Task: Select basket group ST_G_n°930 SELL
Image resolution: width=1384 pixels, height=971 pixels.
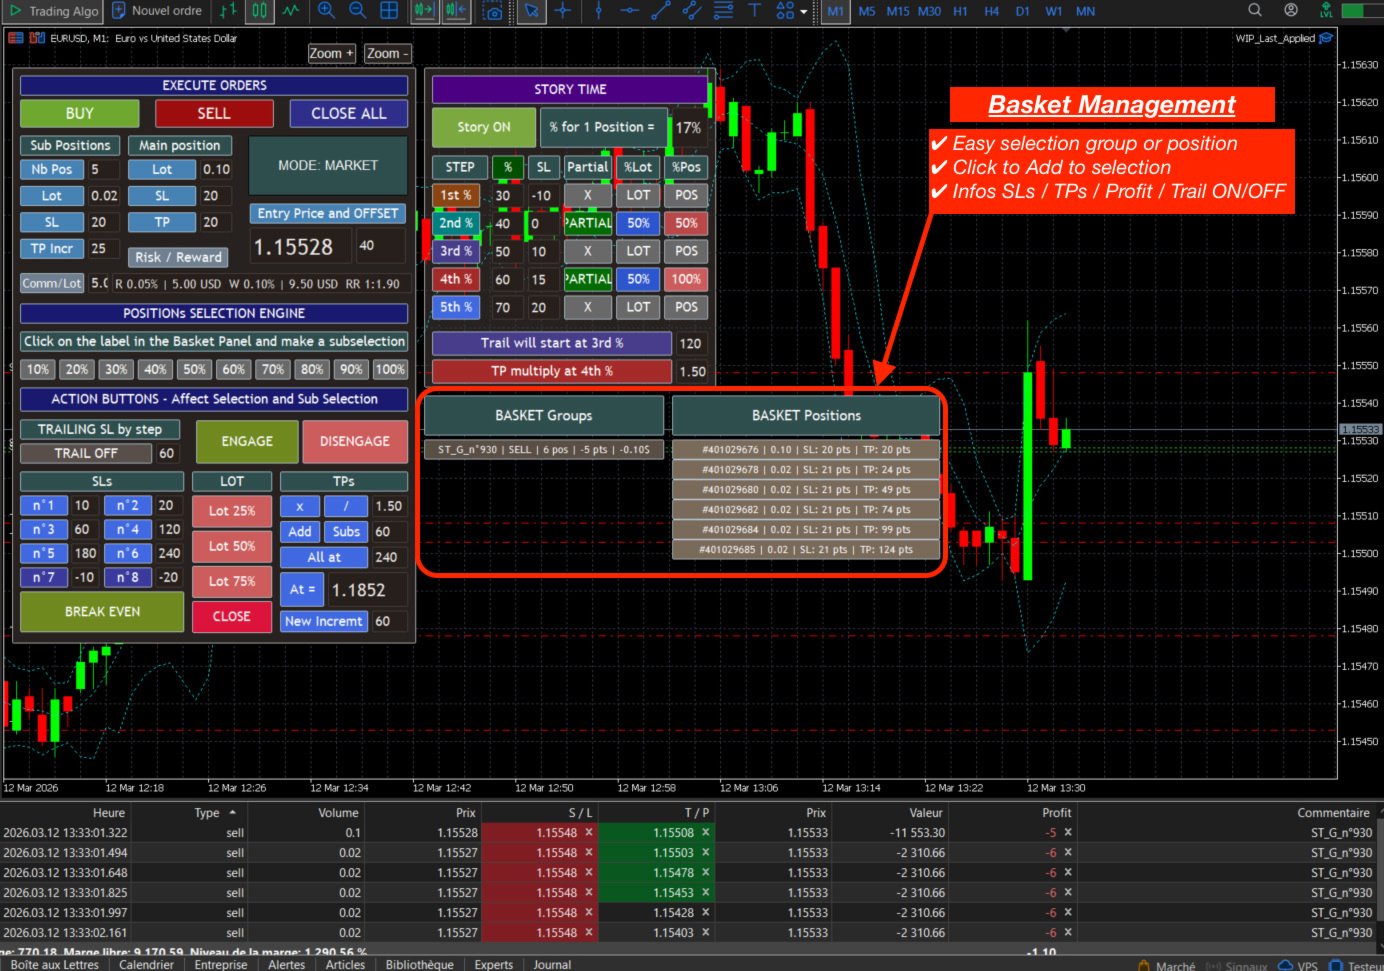Action: point(544,450)
